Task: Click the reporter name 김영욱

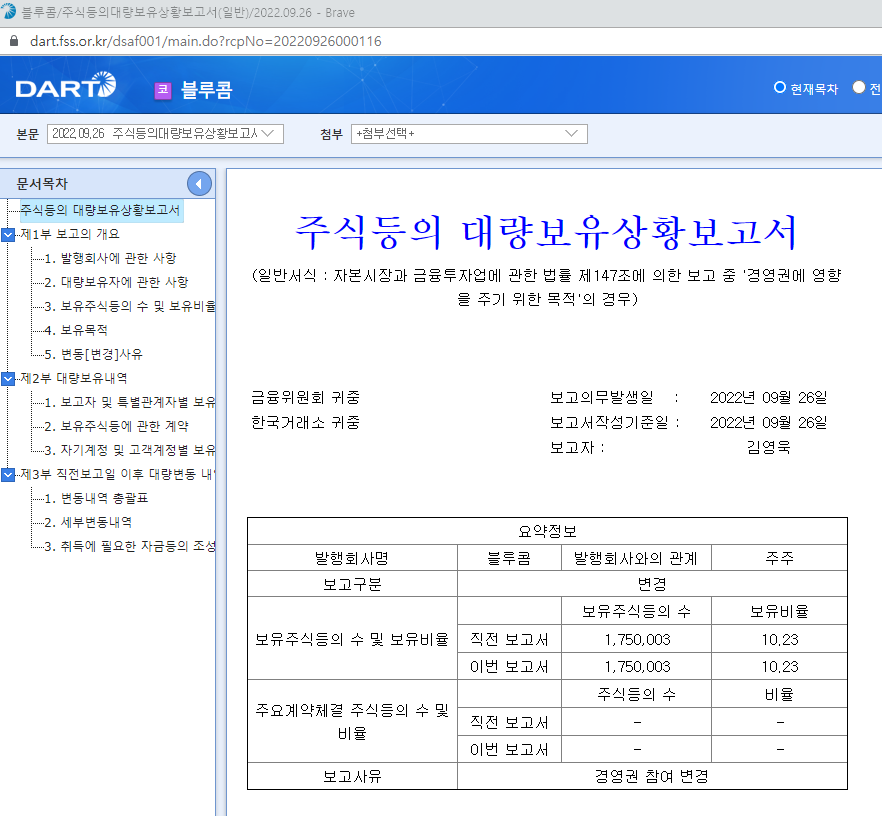Action: pyautogui.click(x=768, y=447)
